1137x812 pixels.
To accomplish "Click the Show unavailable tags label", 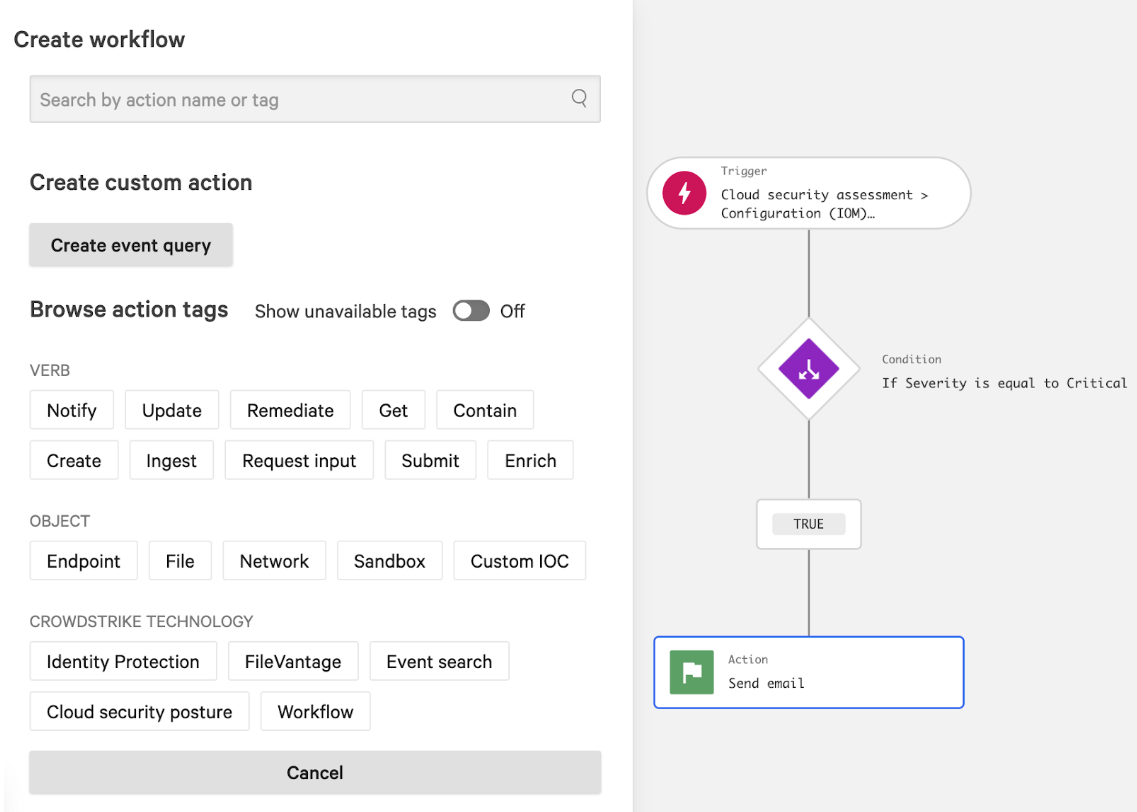I will [x=345, y=312].
